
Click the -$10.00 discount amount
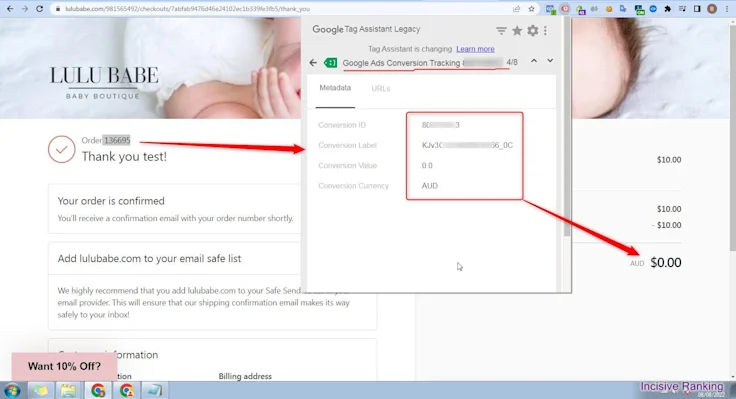(x=667, y=225)
